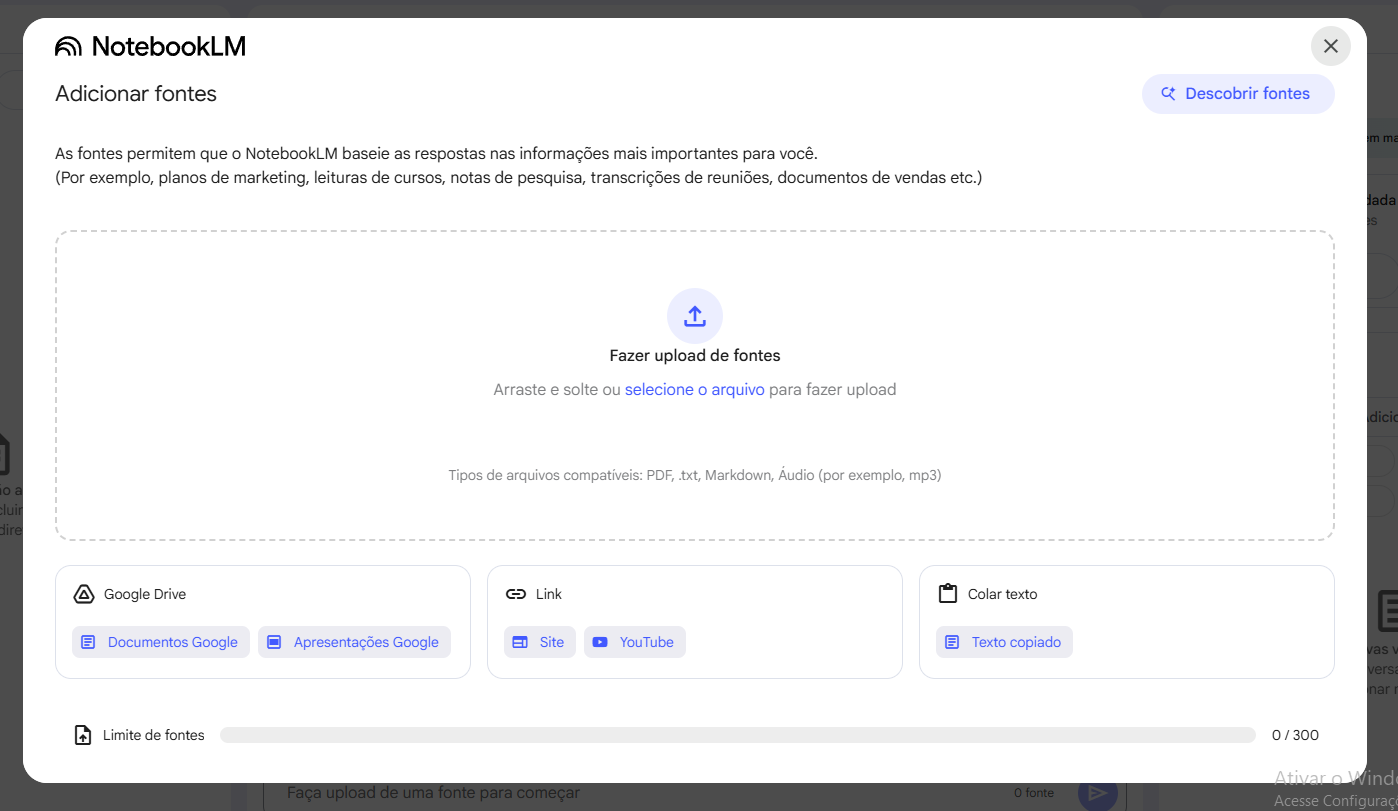Choose Texto copiado option
This screenshot has width=1398, height=811.
click(x=1004, y=642)
